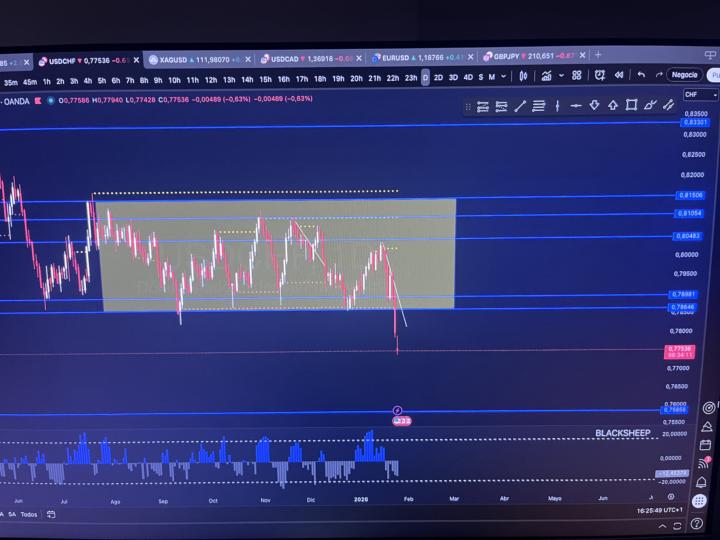Switch to the XAGUSD tab
The height and width of the screenshot is (540, 720).
pyautogui.click(x=197, y=60)
